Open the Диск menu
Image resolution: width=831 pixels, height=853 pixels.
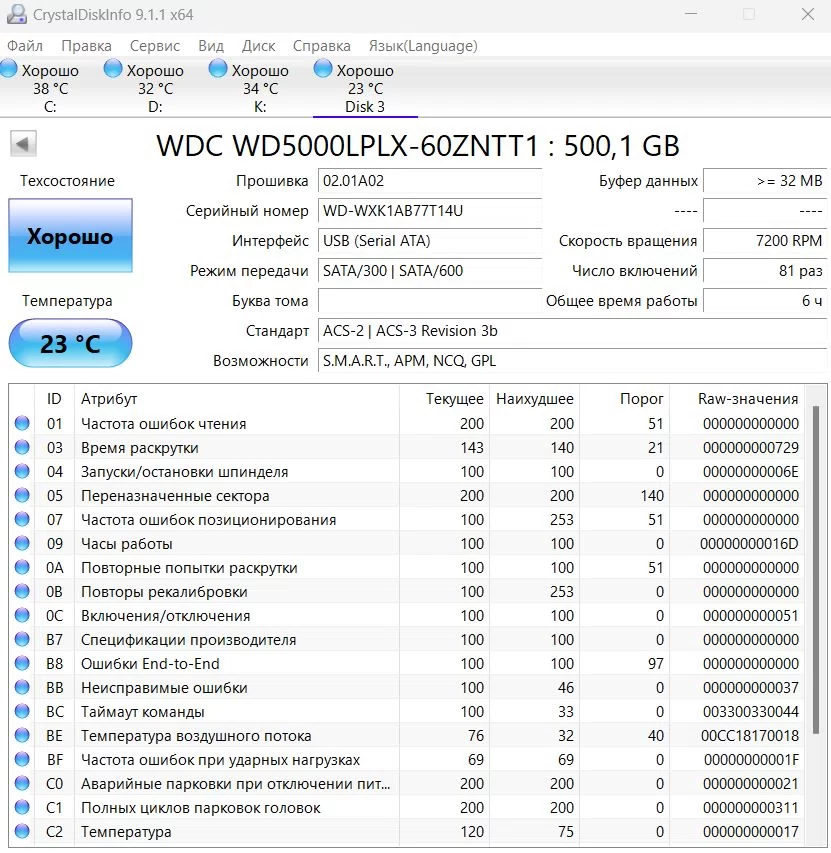[258, 46]
